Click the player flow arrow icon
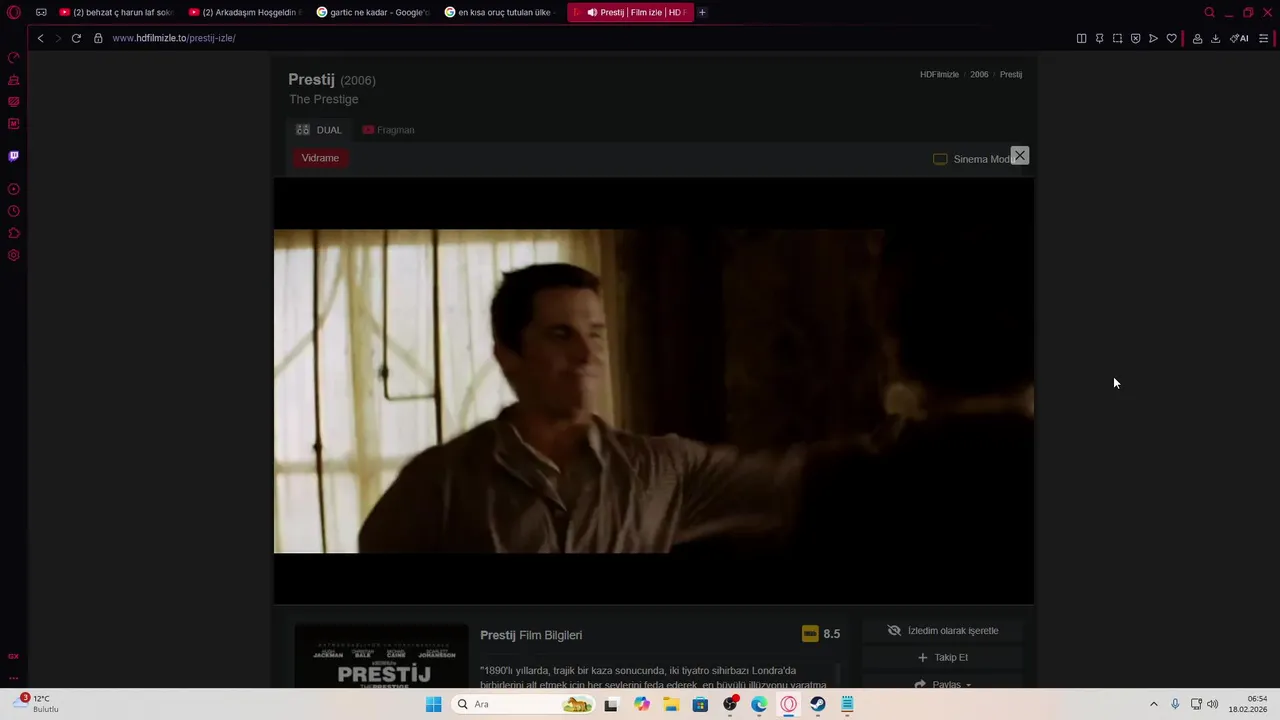This screenshot has height=720, width=1280. pyautogui.click(x=1153, y=38)
